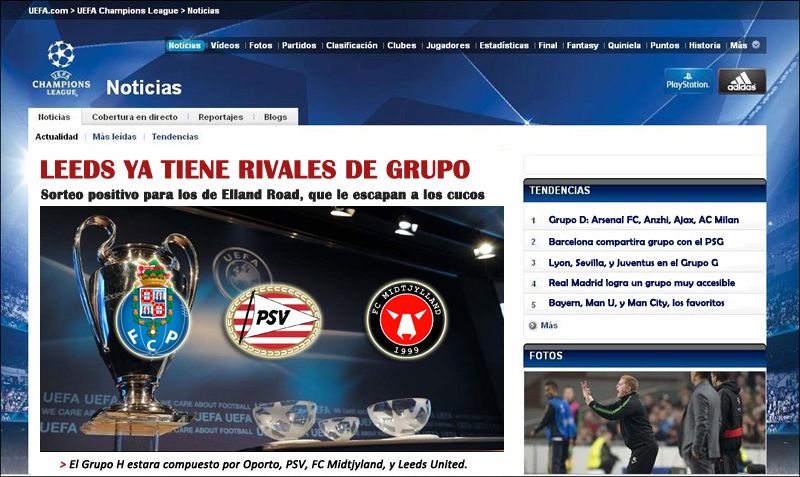Image resolution: width=800 pixels, height=477 pixels.
Task: Click the PSV crest in the image
Action: [x=273, y=320]
